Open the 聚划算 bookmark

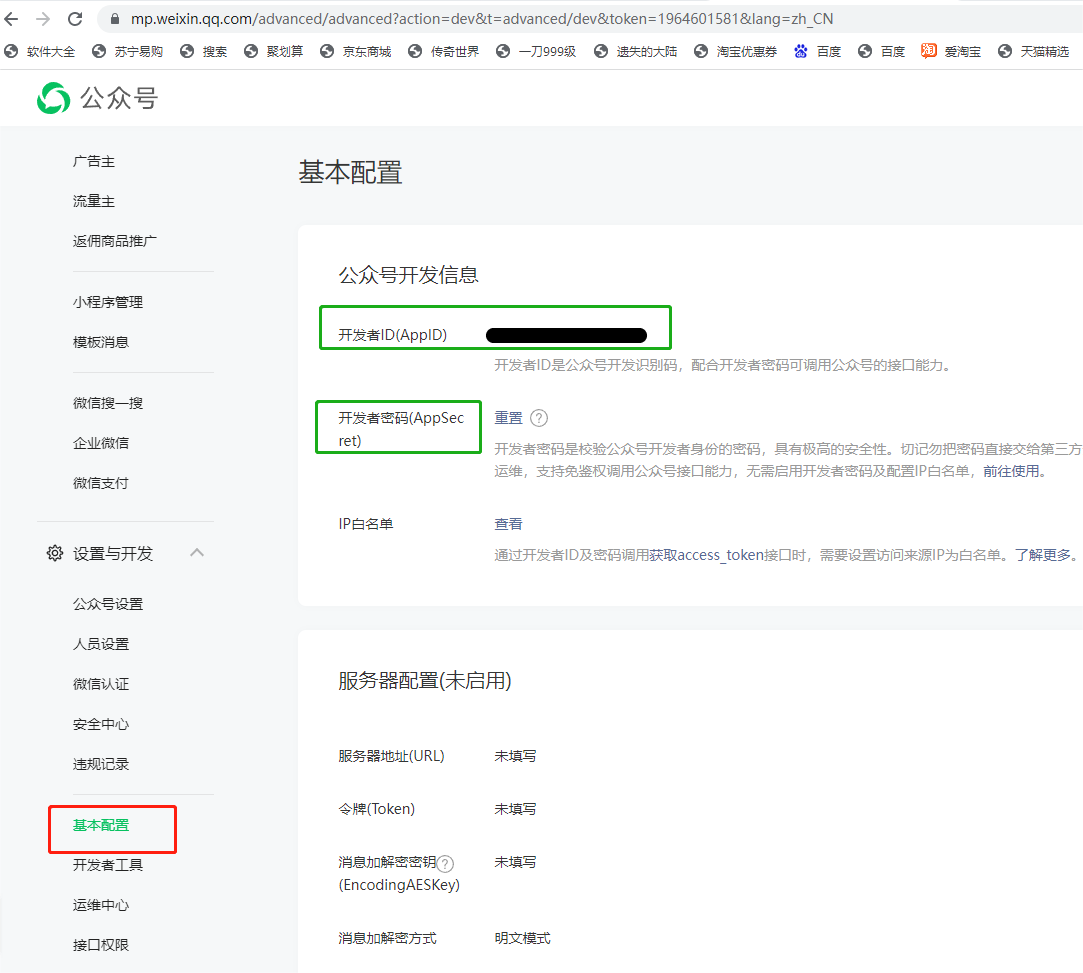274,51
